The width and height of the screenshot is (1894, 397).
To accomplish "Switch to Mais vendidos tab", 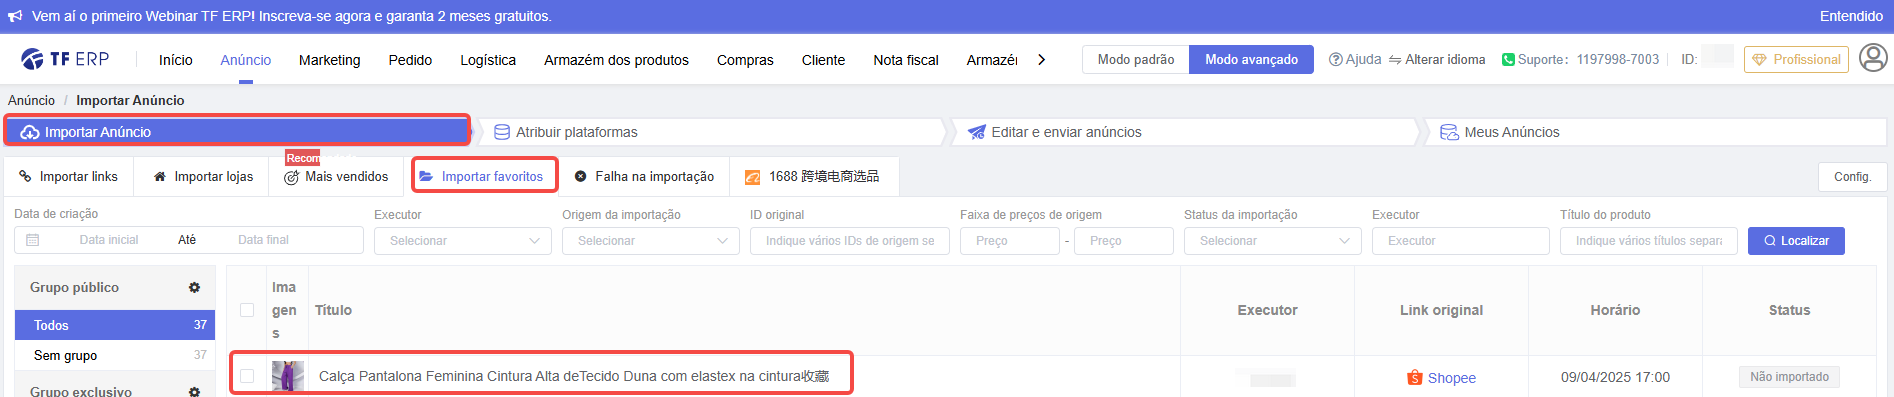I will pos(336,177).
